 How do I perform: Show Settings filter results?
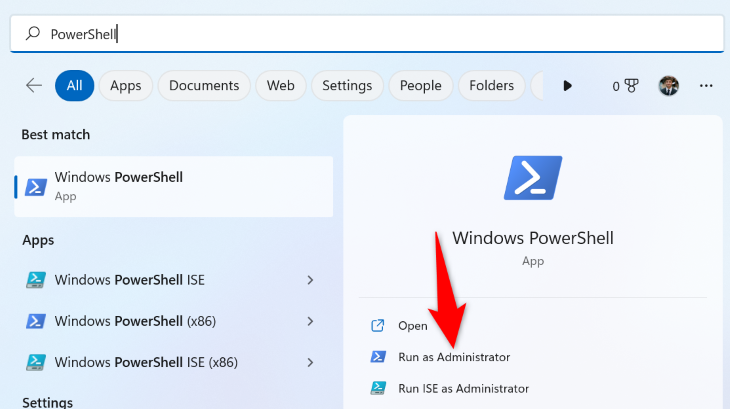point(347,86)
